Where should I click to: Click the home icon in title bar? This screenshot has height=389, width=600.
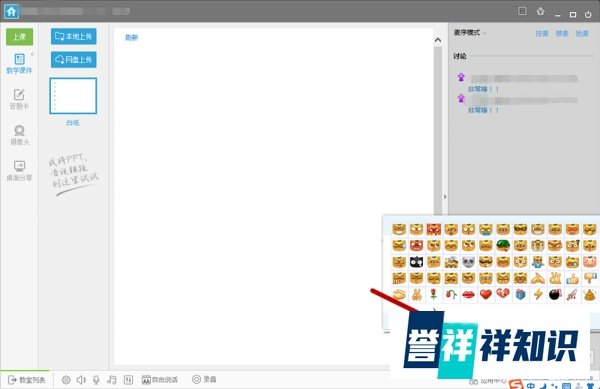(11, 11)
